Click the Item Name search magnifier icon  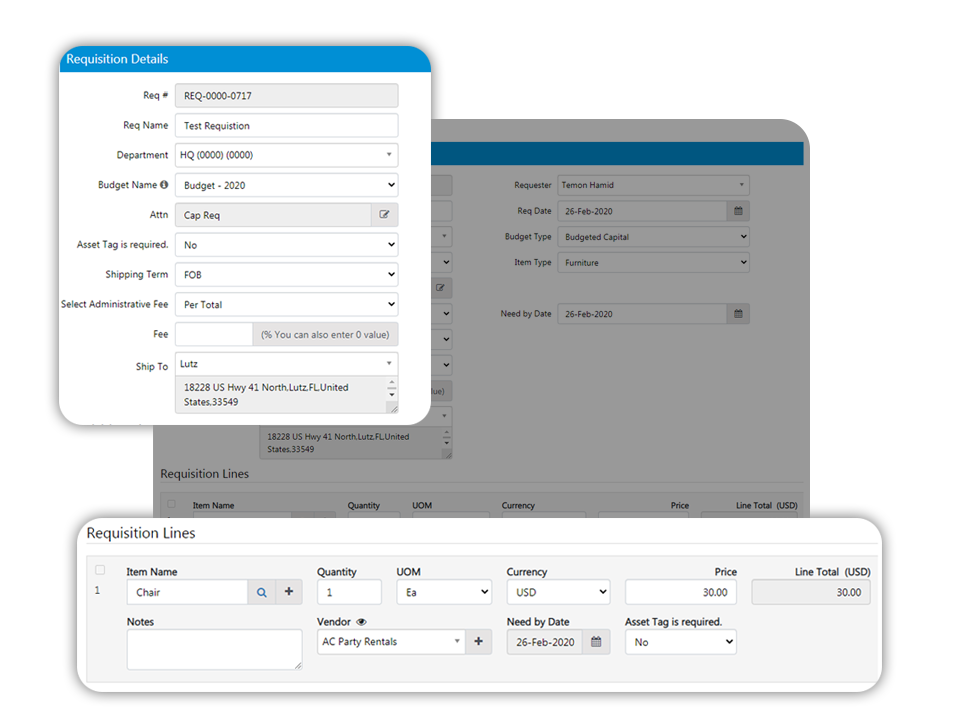click(261, 592)
